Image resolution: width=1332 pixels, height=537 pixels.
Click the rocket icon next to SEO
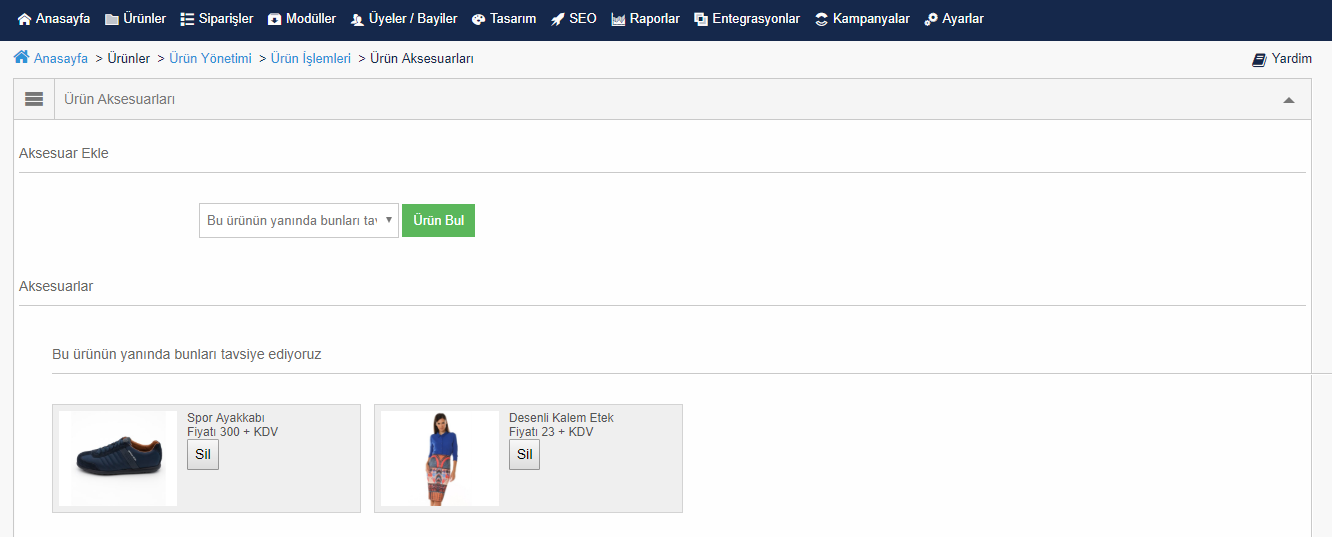(558, 19)
